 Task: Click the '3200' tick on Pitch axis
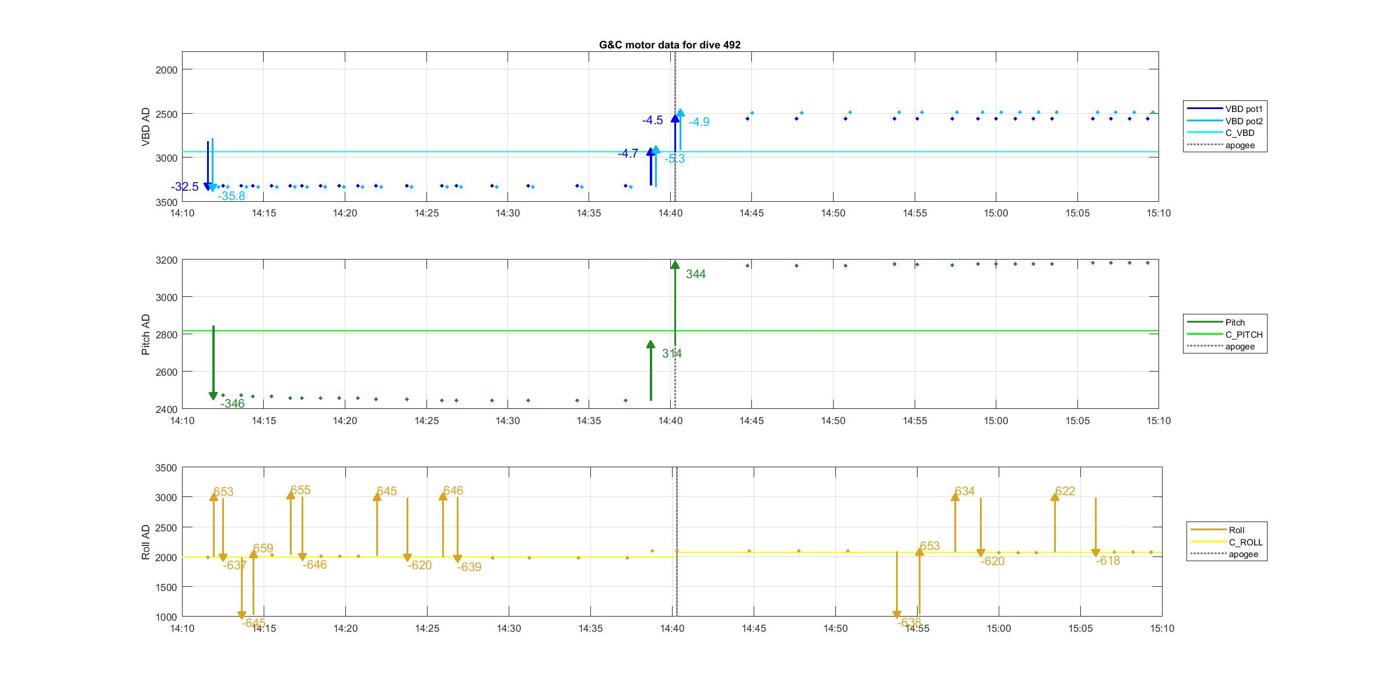[165, 260]
